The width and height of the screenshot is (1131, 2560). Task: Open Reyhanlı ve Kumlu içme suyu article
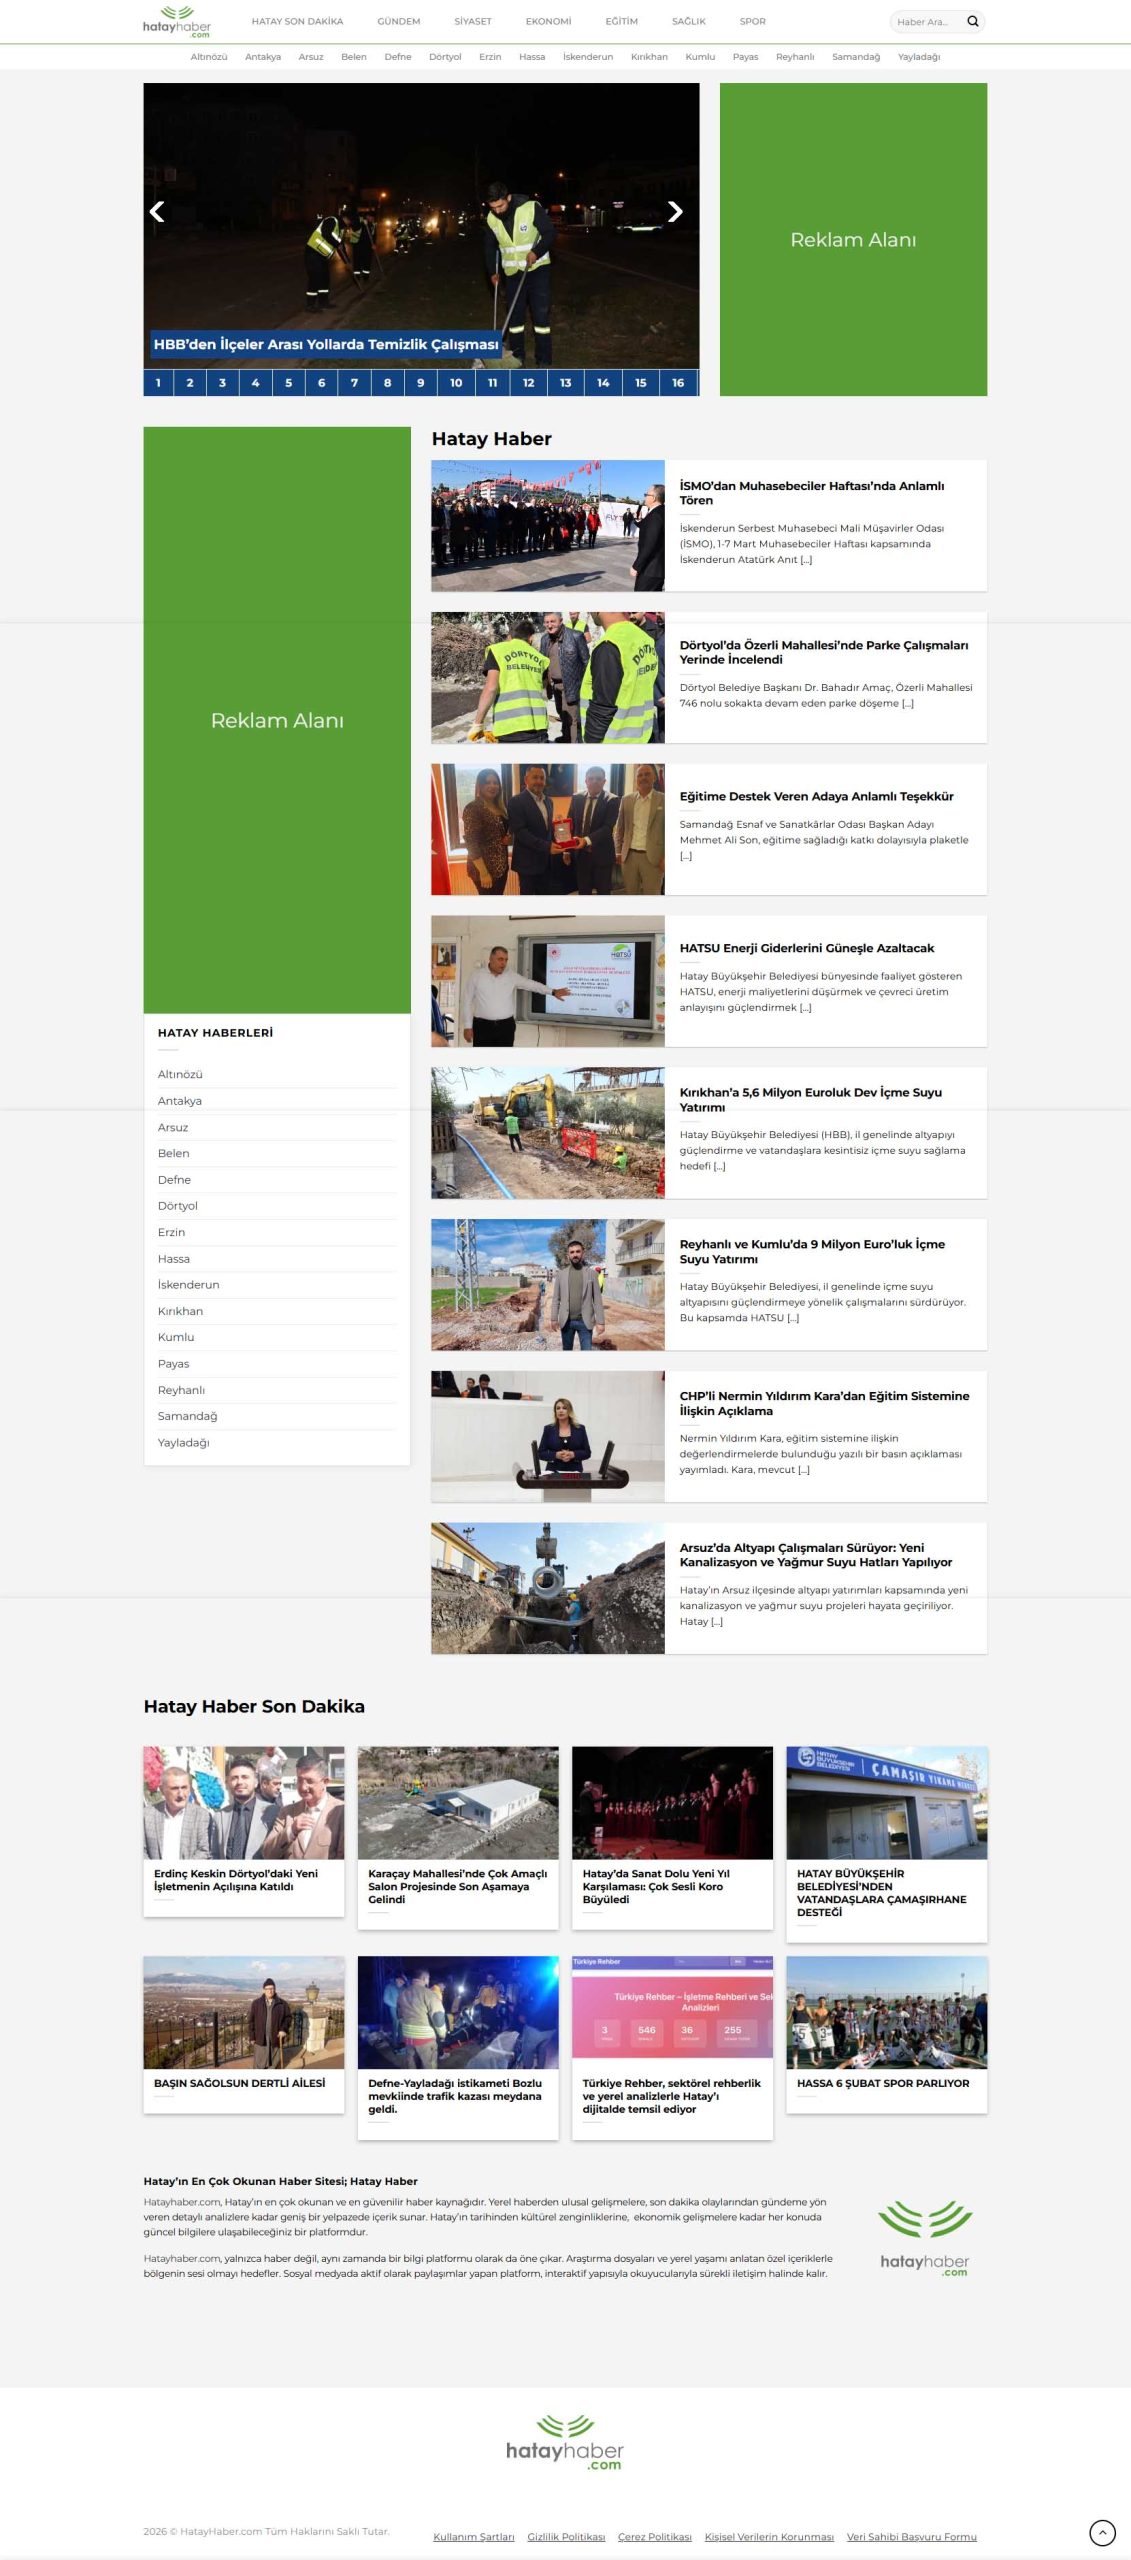tap(812, 1251)
